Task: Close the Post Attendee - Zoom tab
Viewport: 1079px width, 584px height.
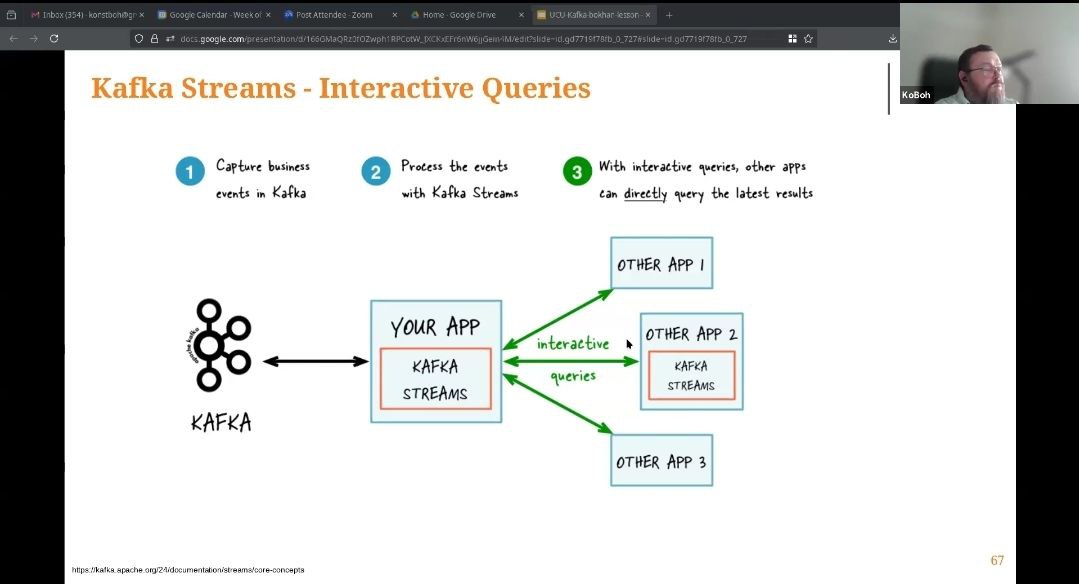Action: [394, 14]
